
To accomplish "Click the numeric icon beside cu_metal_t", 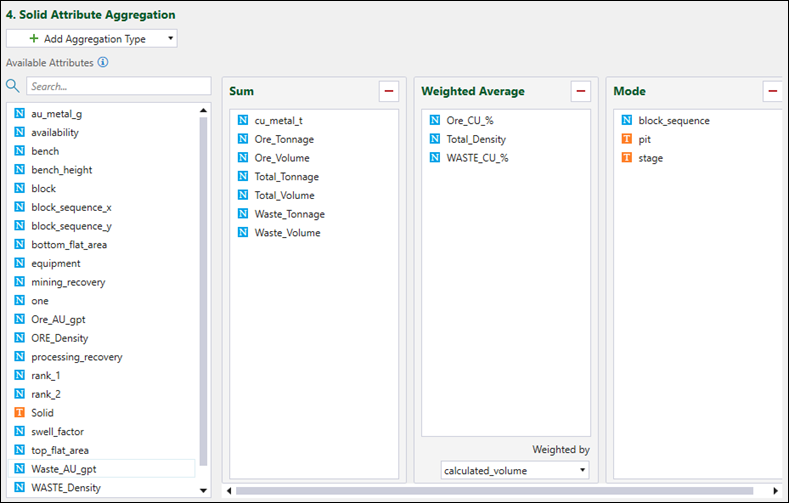I will pyautogui.click(x=243, y=120).
